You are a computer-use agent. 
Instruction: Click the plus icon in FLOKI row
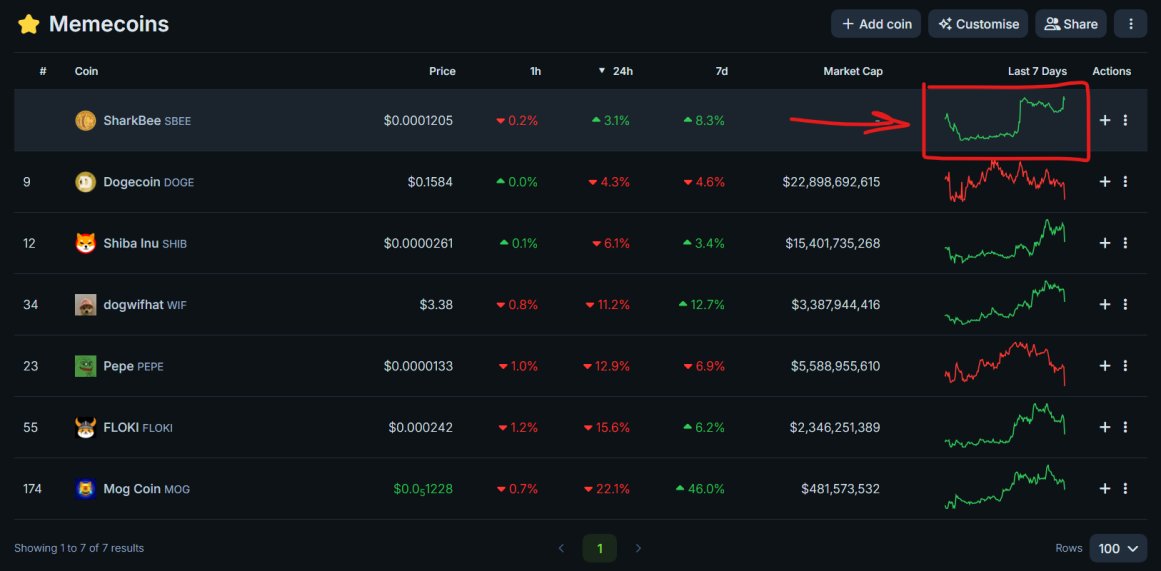pos(1105,427)
